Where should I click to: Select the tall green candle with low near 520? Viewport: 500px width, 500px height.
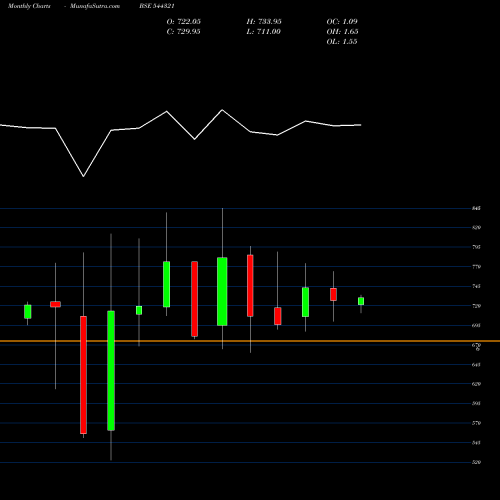111,371
